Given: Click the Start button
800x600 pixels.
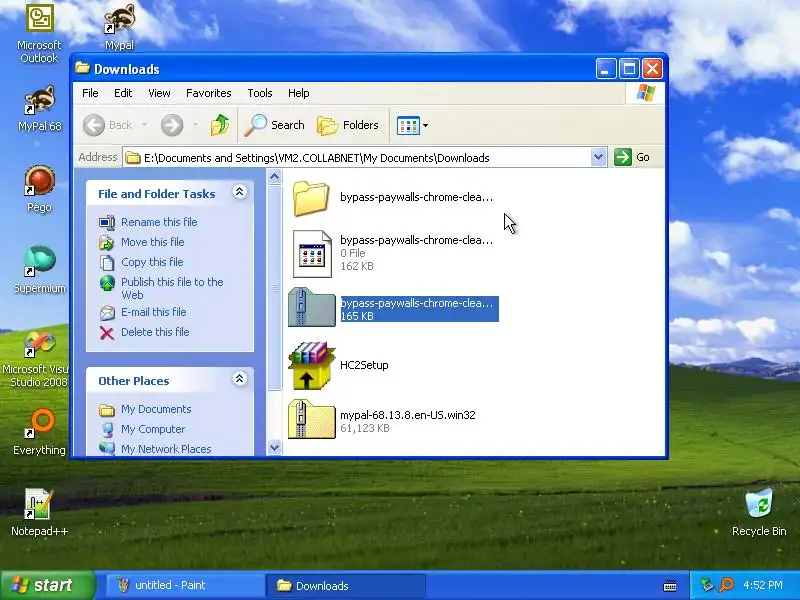Looking at the screenshot, I should coord(48,585).
